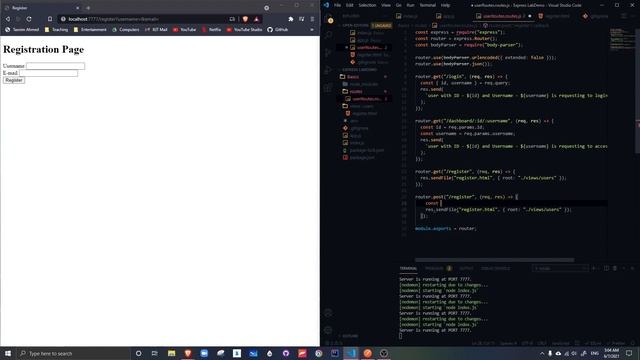Open the YouTube bookmark
This screenshot has height=360, width=640.
(x=184, y=29)
